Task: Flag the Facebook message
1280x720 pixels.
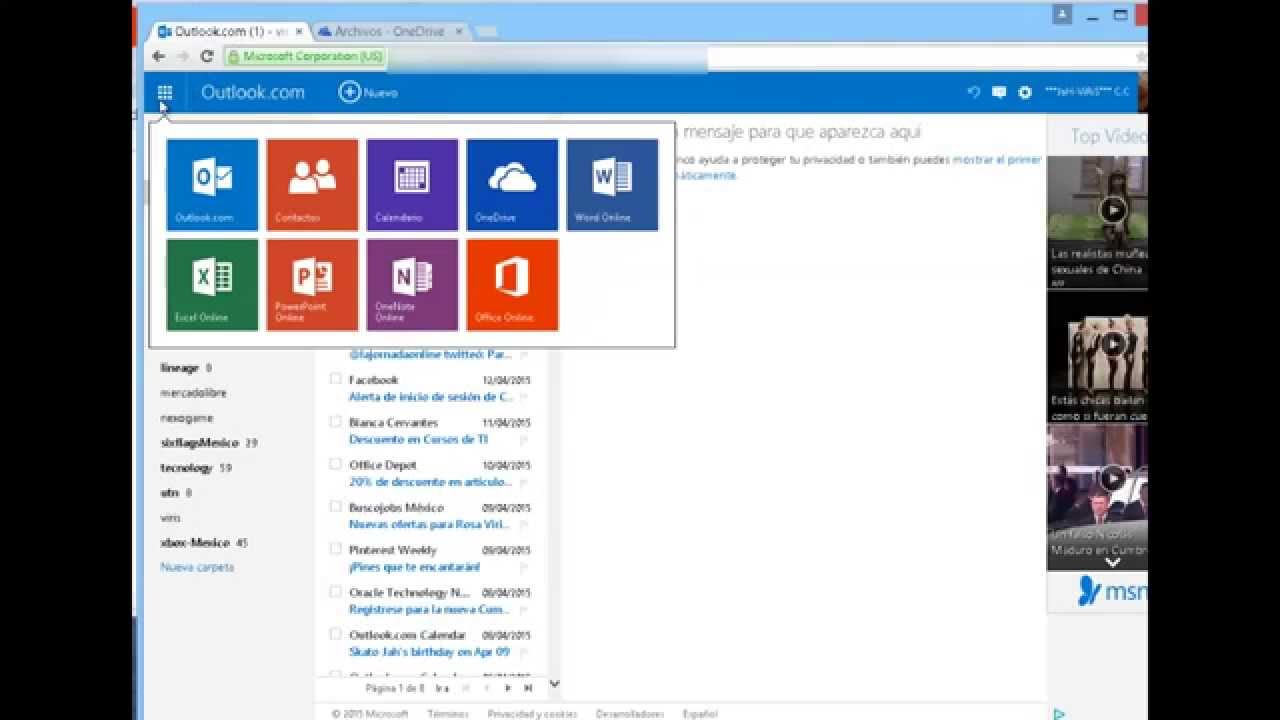Action: coord(523,397)
